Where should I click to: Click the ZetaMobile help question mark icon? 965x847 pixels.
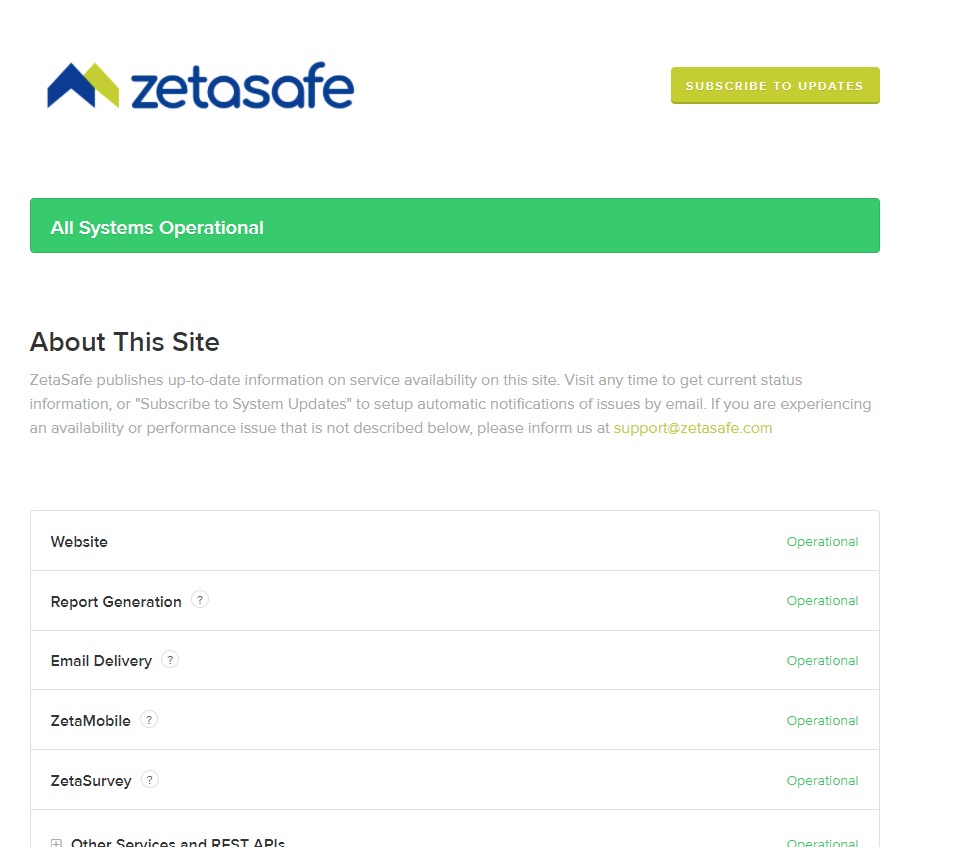tap(149, 719)
